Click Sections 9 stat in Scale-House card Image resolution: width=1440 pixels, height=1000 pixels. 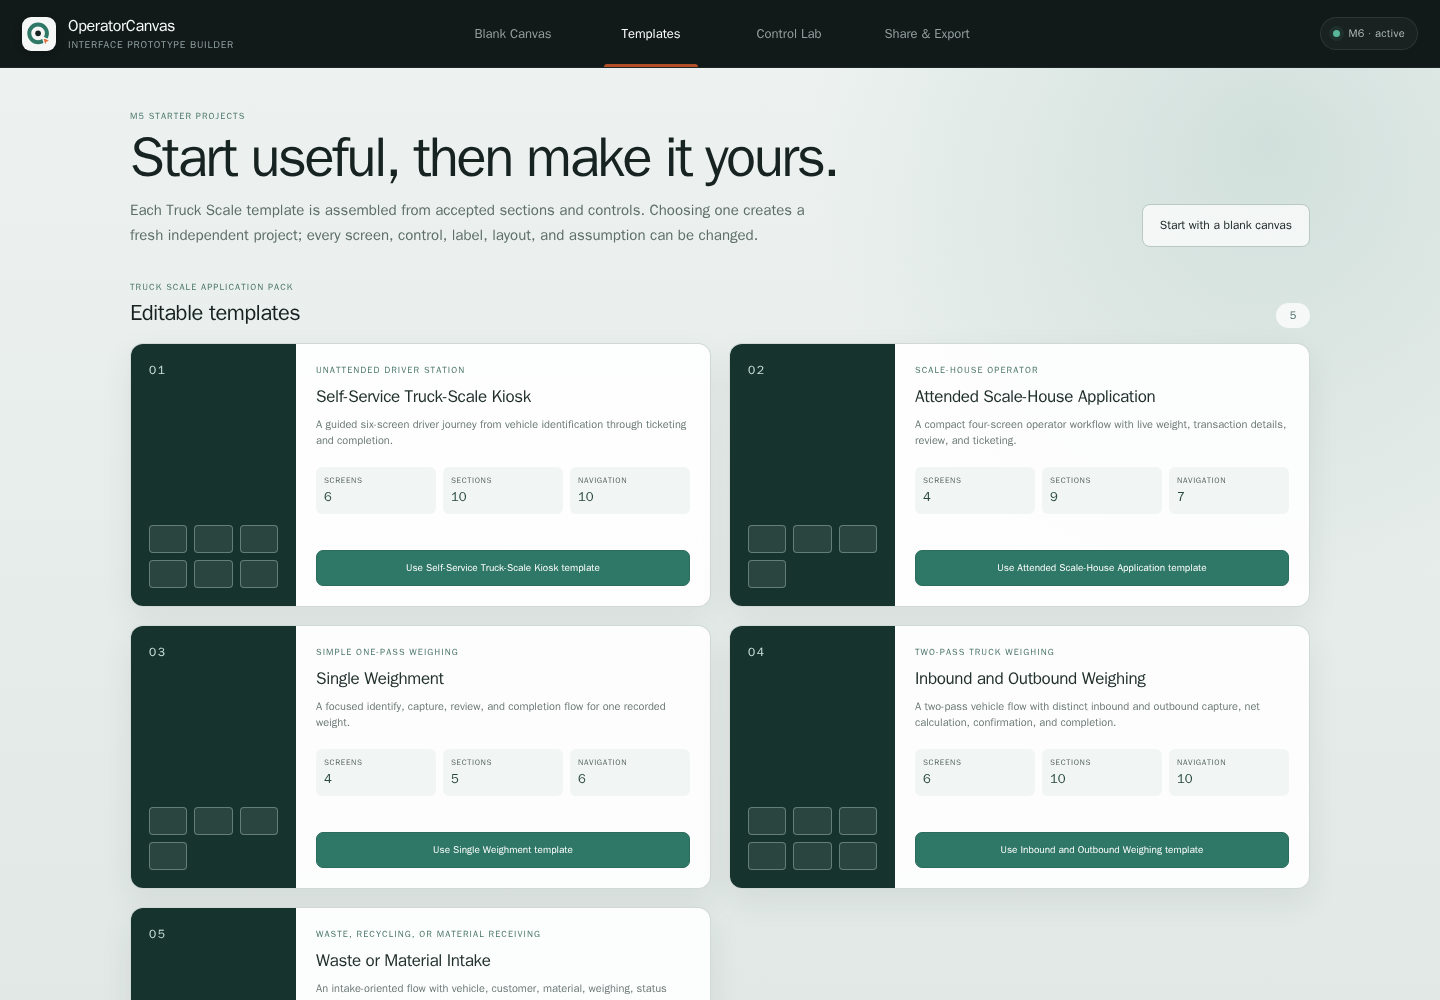[1102, 491]
